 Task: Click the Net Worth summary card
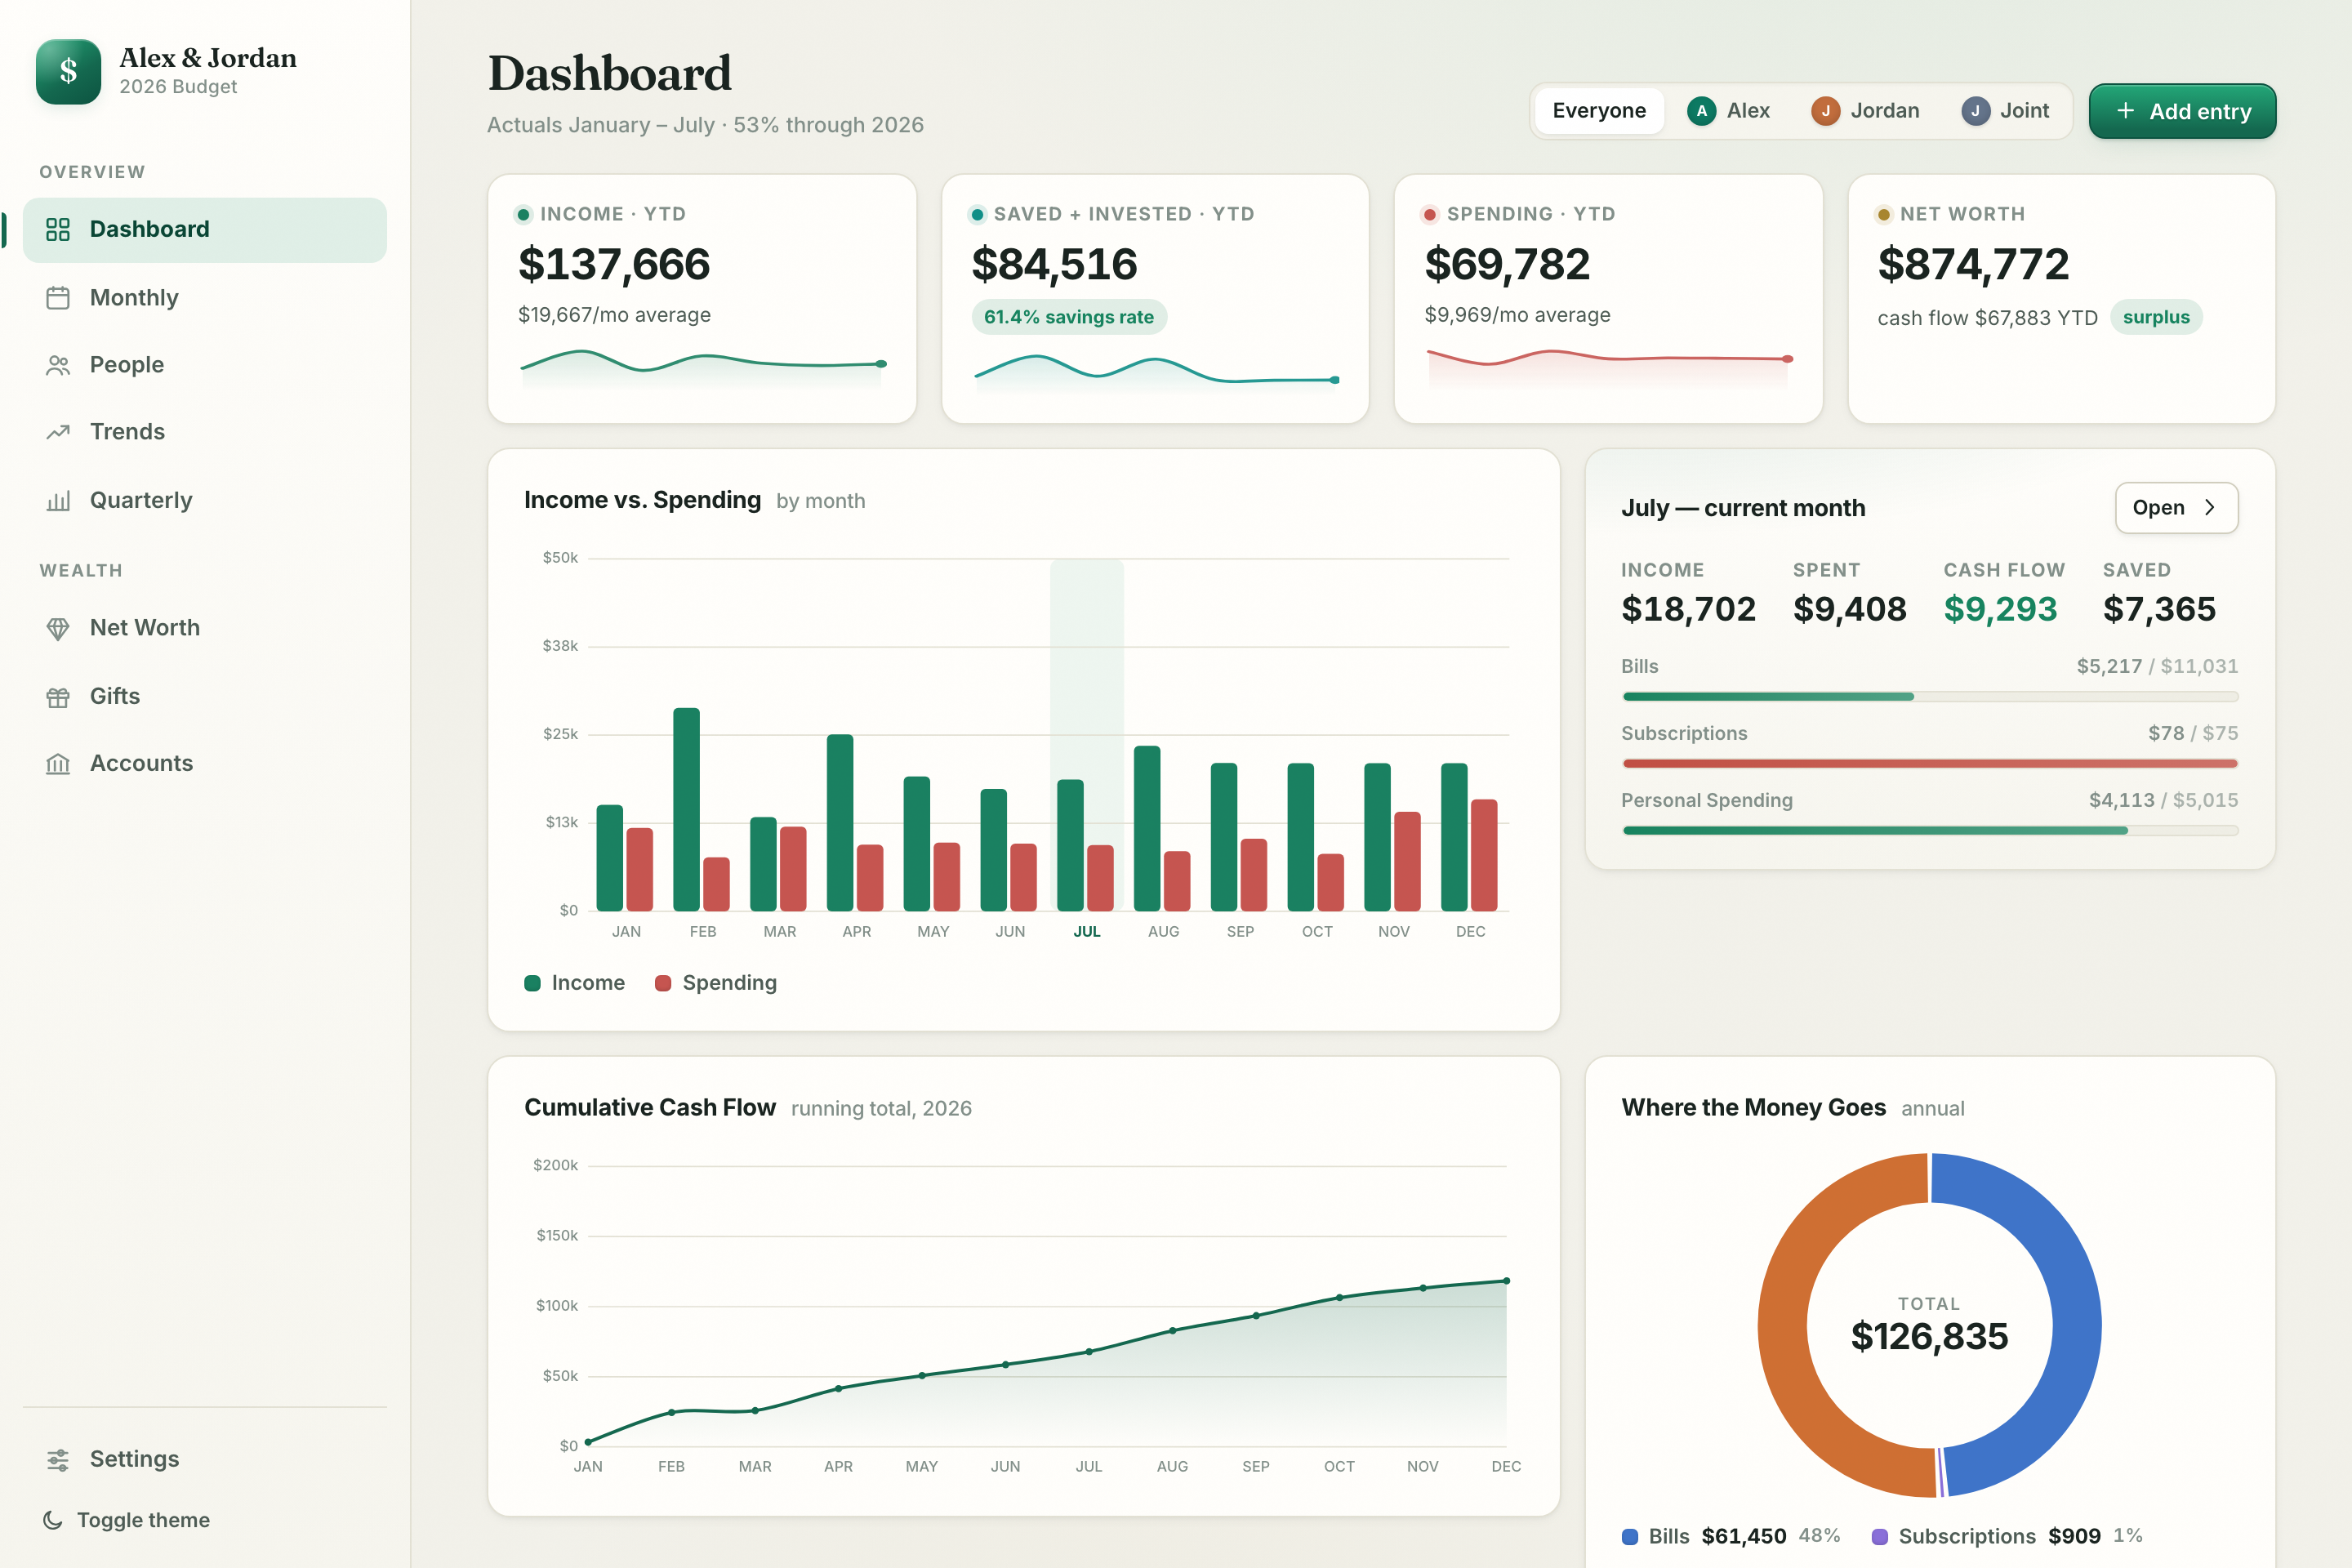[2061, 299]
